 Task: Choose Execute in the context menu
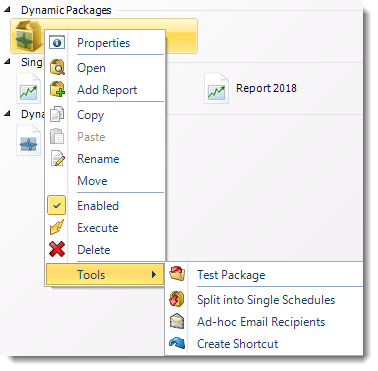(98, 228)
